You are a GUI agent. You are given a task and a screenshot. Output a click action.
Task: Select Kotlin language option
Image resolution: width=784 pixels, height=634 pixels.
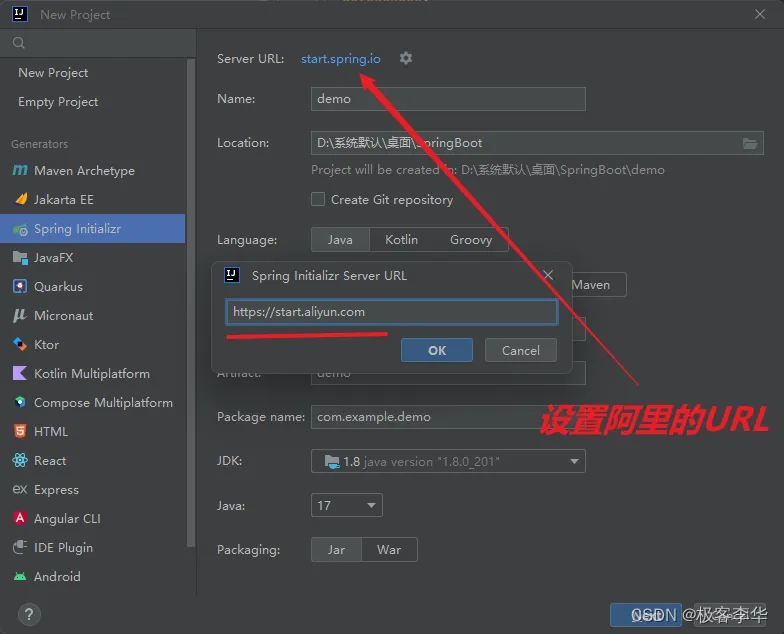401,240
